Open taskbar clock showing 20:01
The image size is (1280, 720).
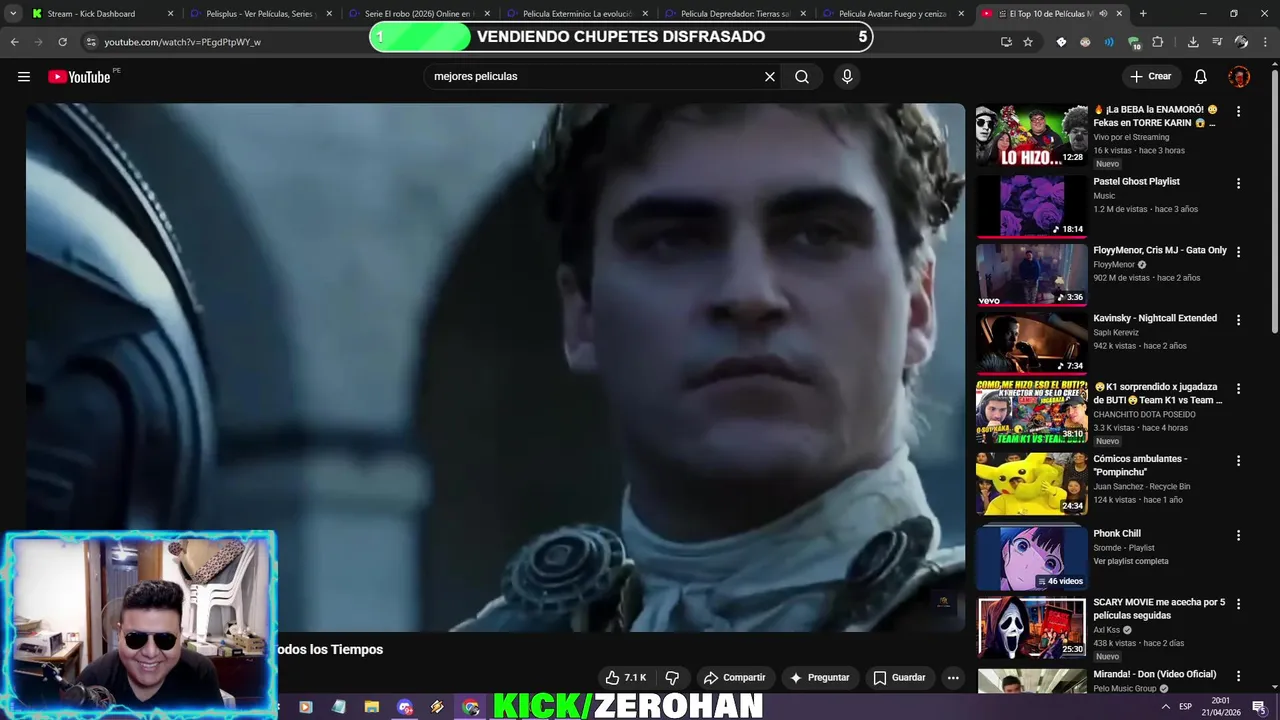coord(1221,706)
